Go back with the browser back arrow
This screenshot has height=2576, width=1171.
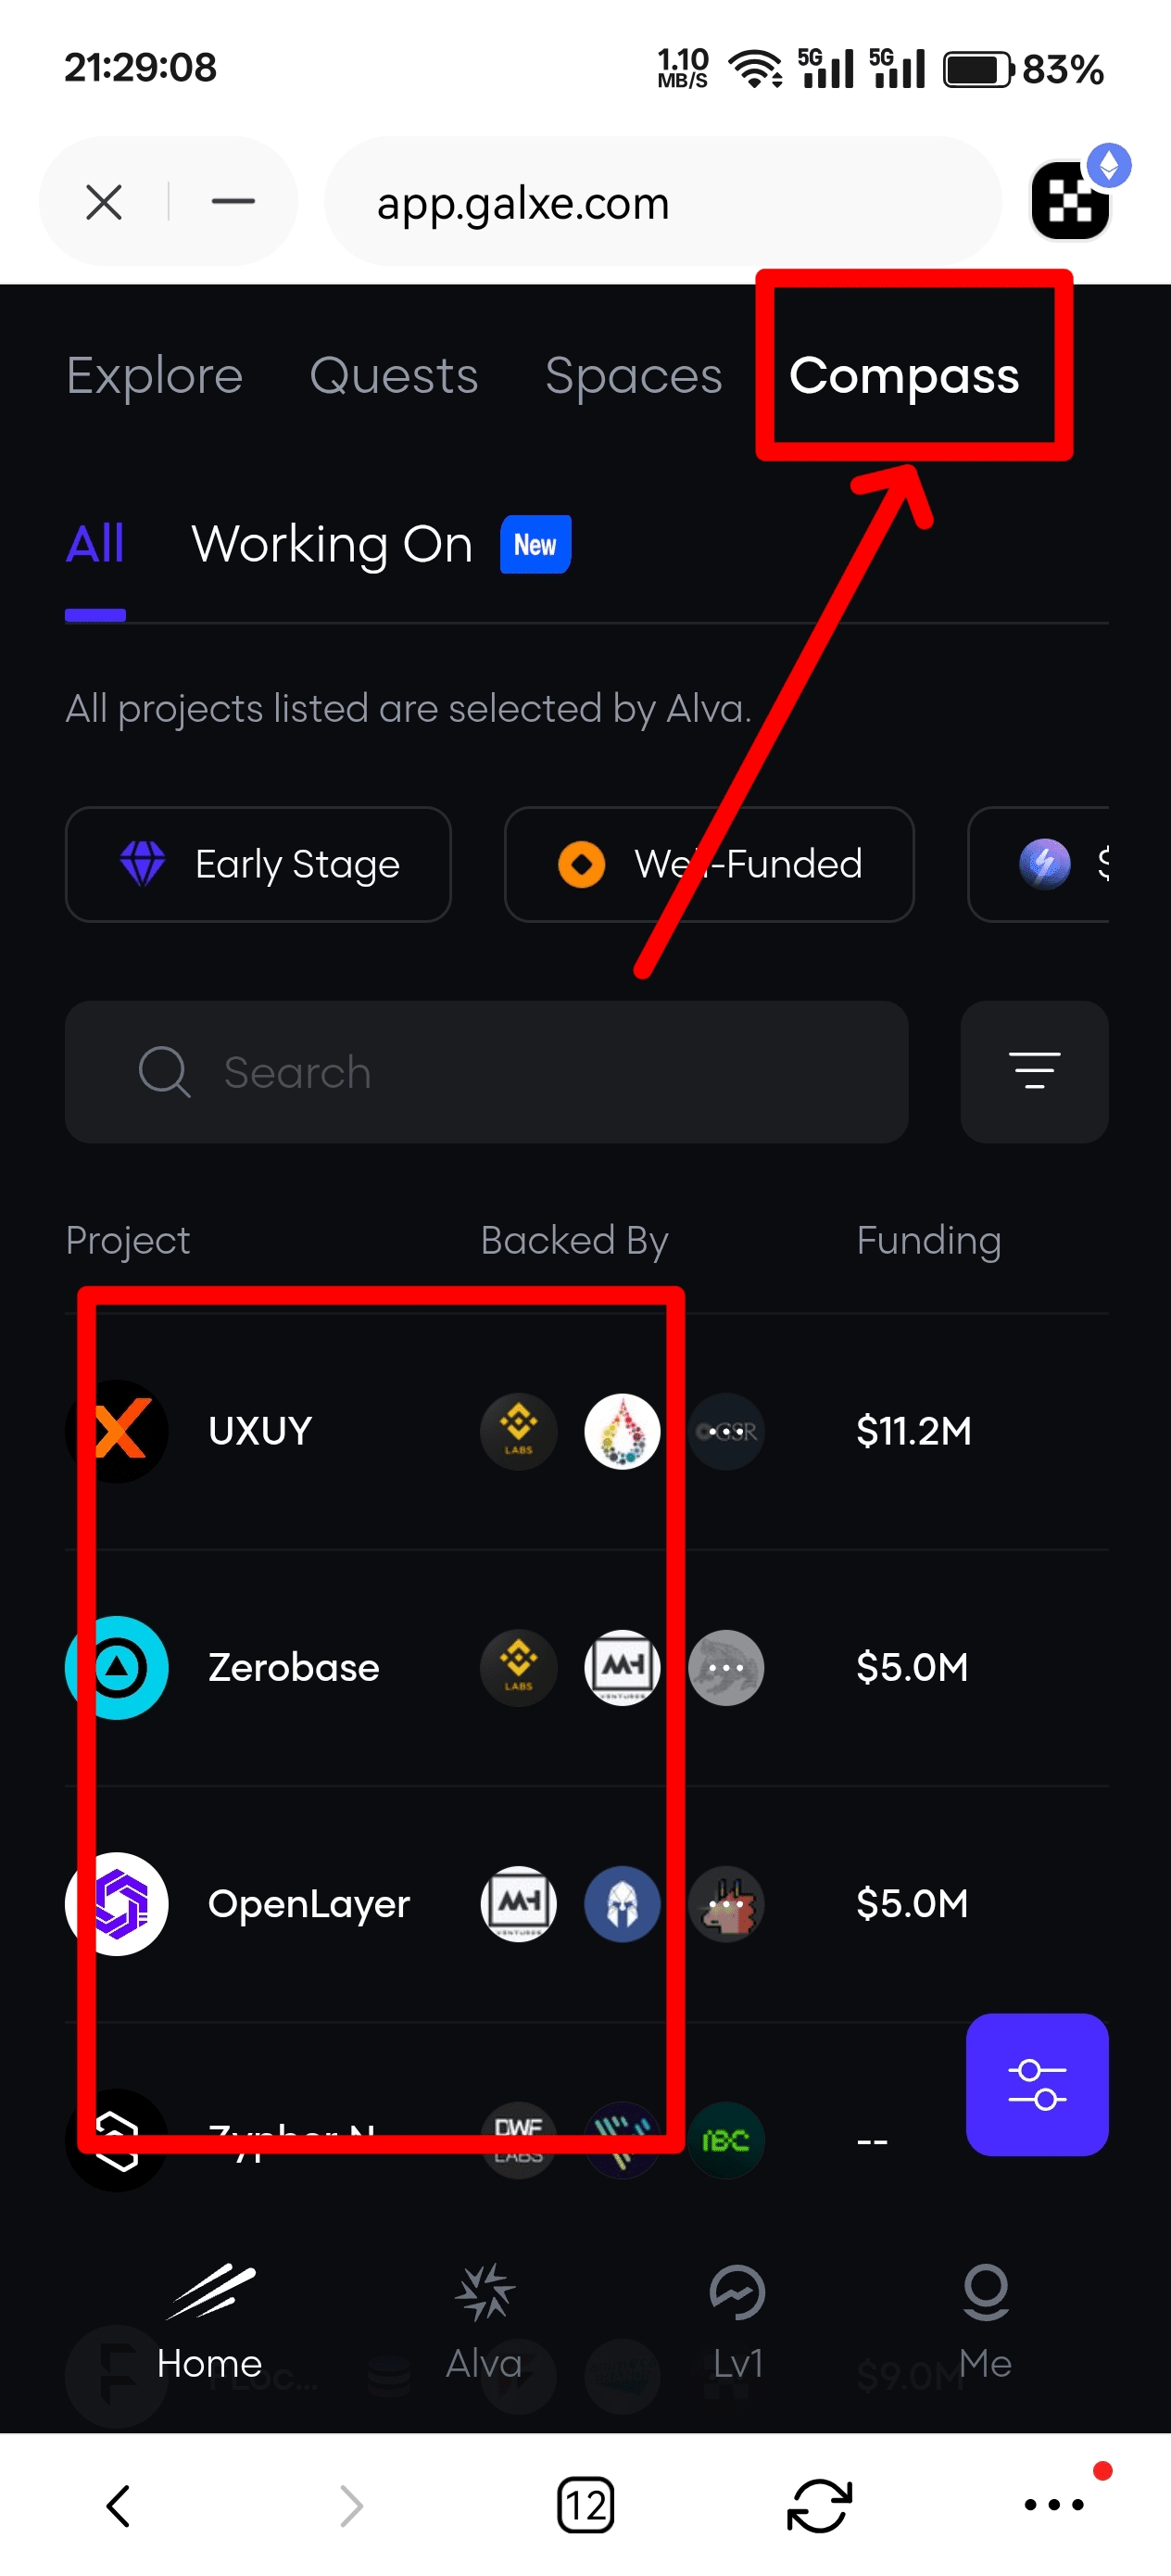(x=119, y=2505)
